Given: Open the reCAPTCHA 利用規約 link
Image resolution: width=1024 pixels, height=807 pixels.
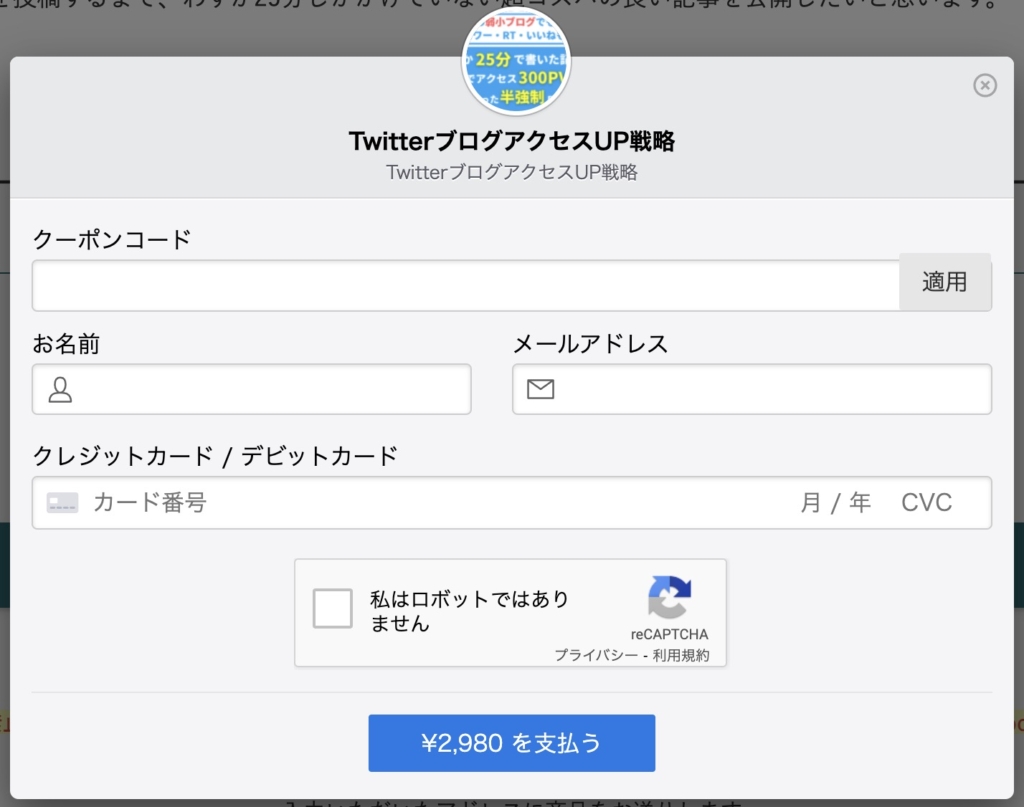Looking at the screenshot, I should tap(680, 655).
